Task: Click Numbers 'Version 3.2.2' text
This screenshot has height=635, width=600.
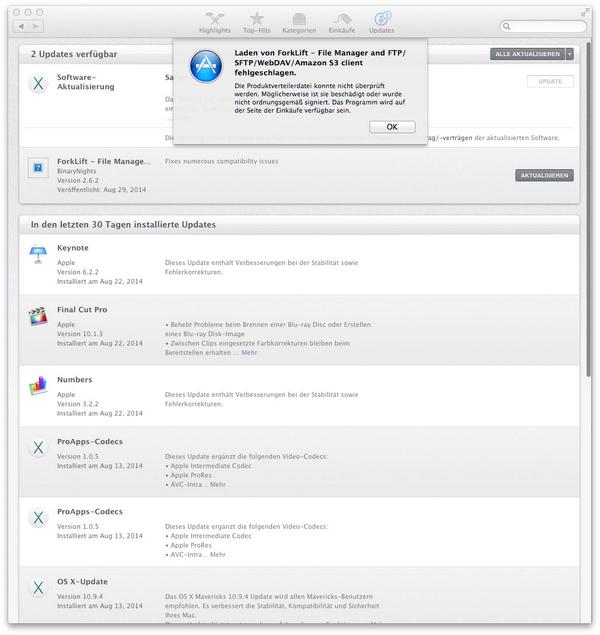Action: point(78,404)
